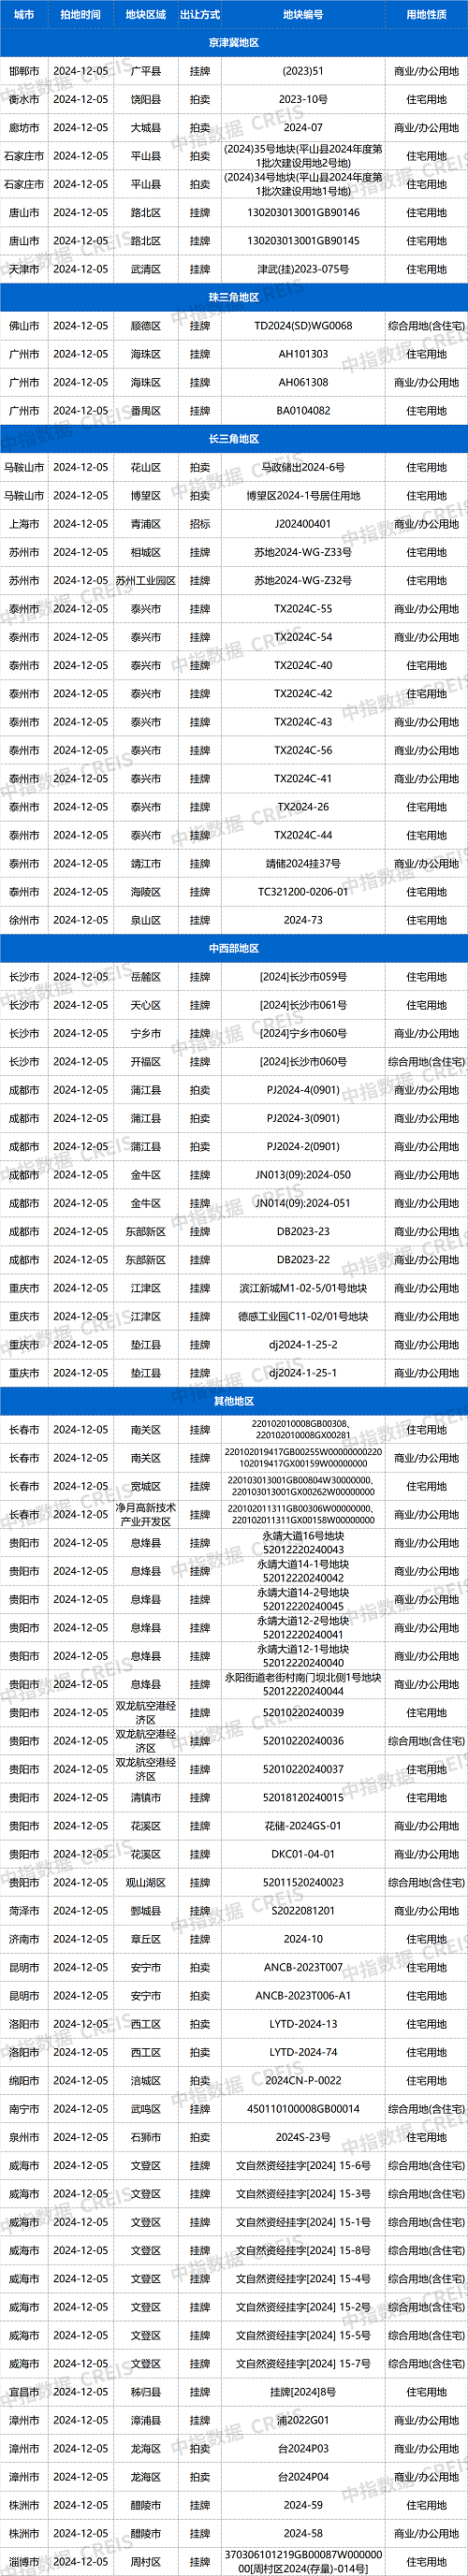Click parcel PJ2024-4(0901)
This screenshot has width=468, height=2576.
pyautogui.click(x=303, y=1090)
